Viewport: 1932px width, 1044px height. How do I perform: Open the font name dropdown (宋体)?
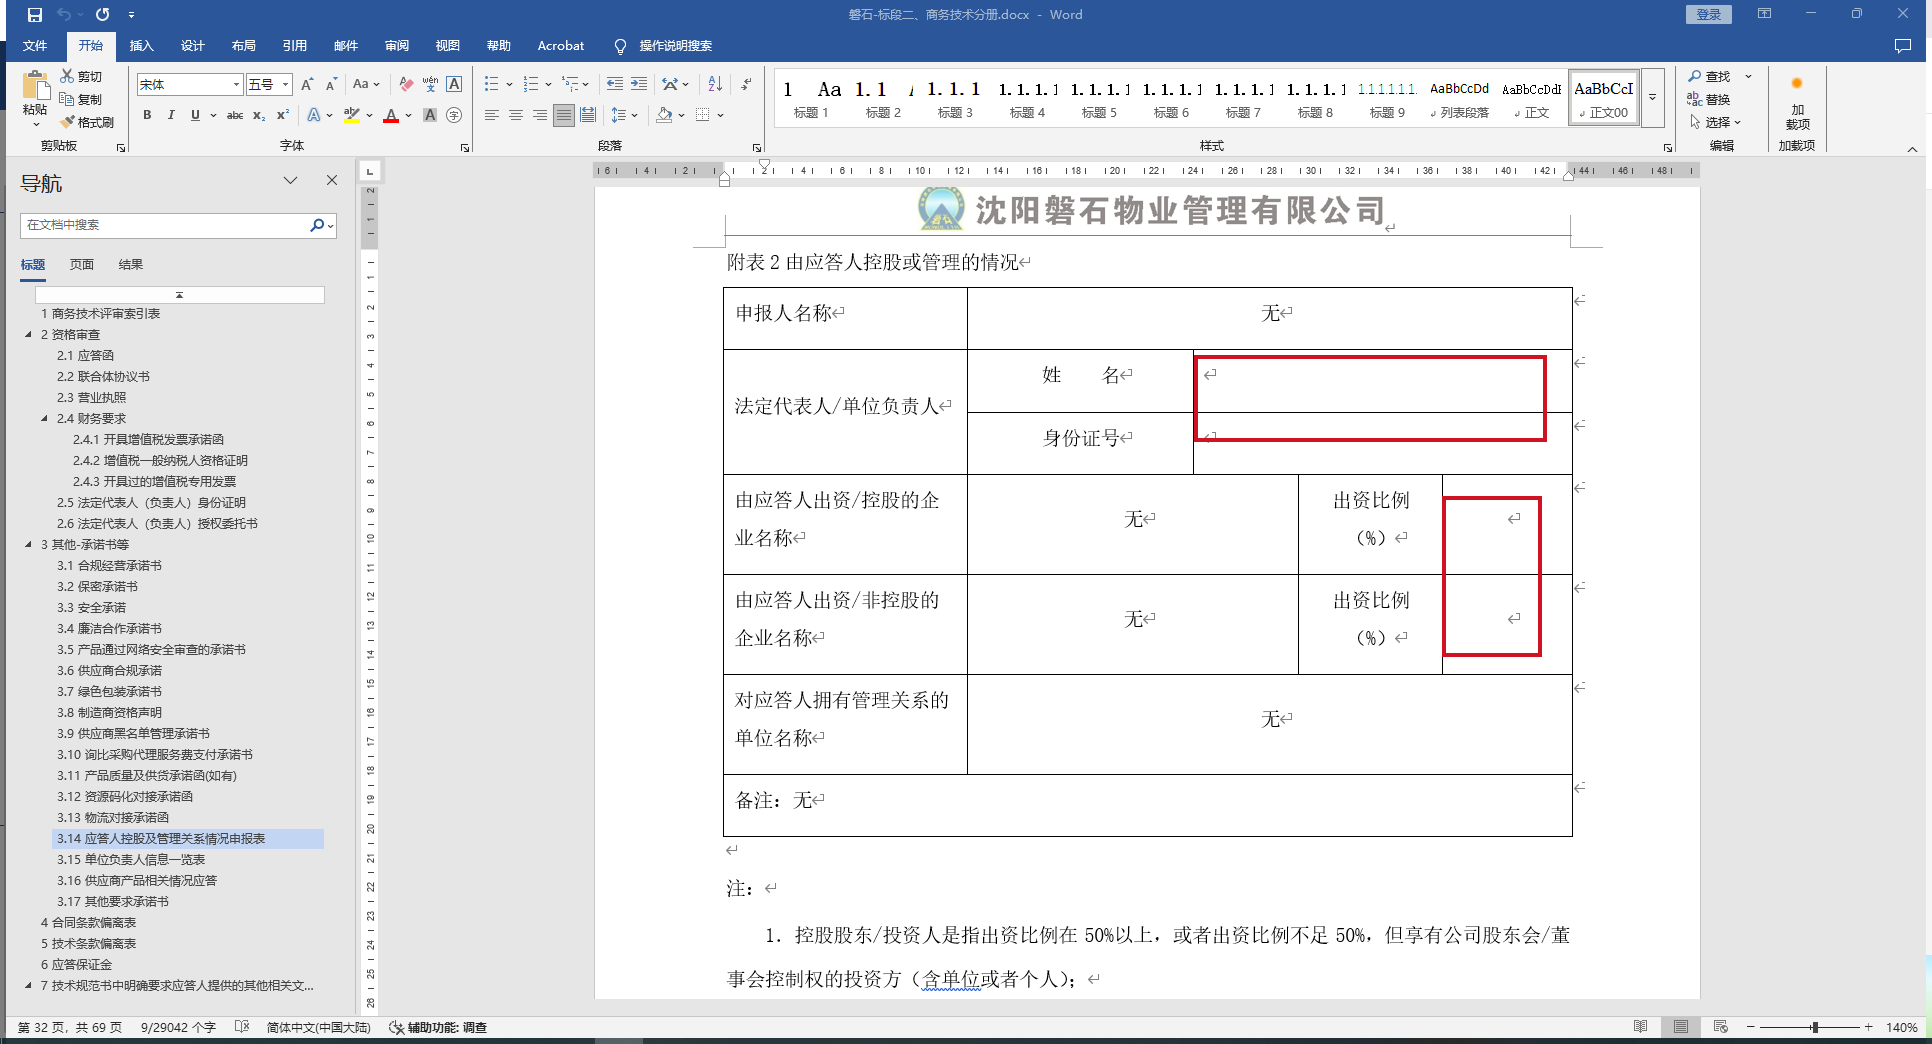pyautogui.click(x=237, y=85)
